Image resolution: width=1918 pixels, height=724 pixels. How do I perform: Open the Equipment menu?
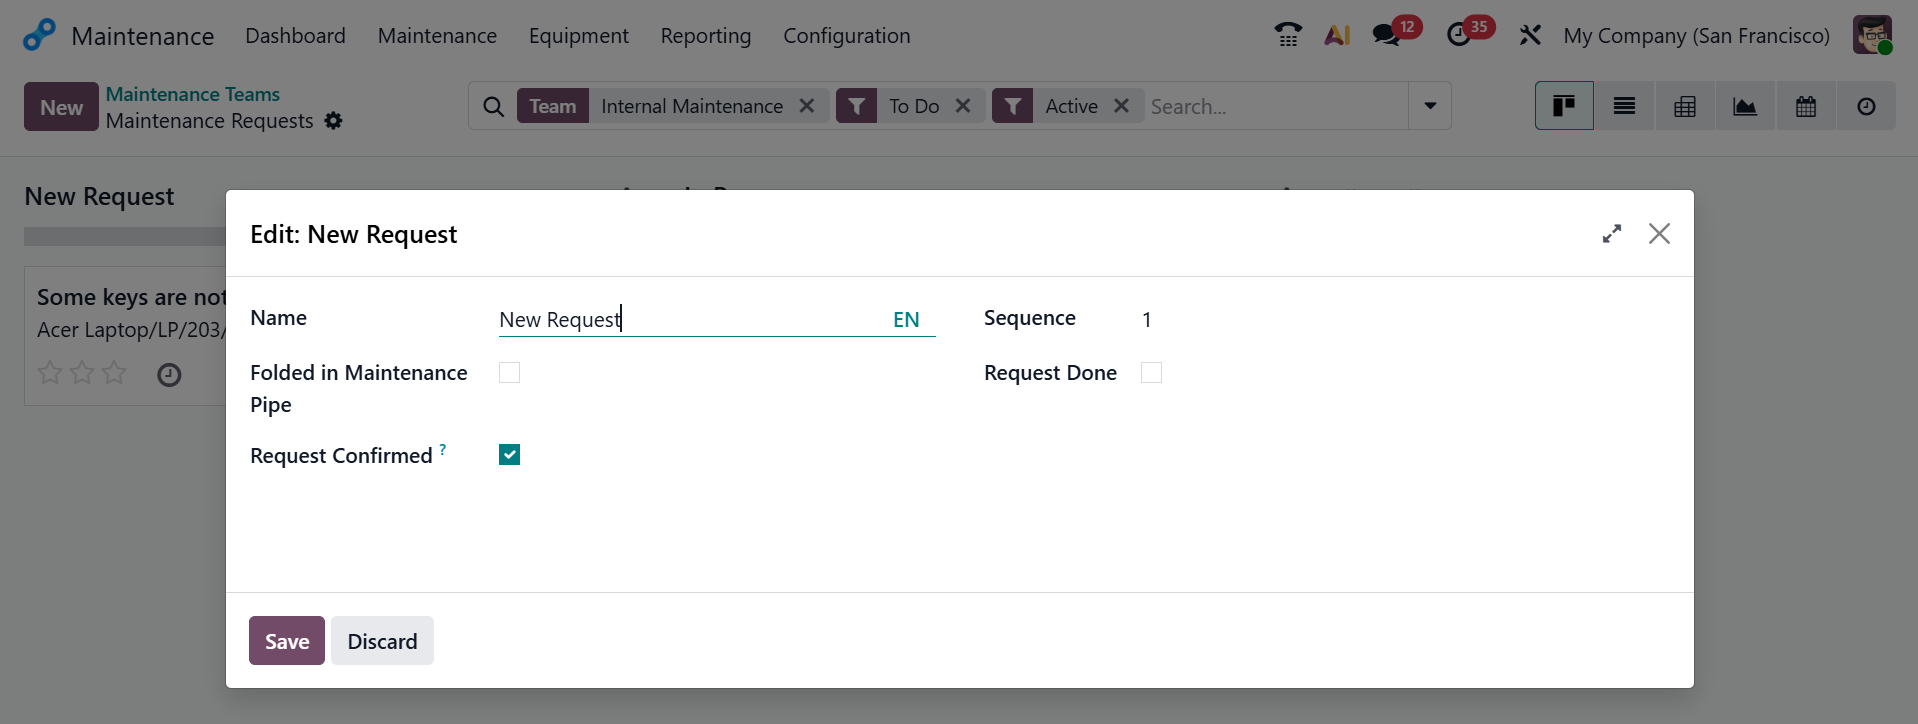(578, 36)
